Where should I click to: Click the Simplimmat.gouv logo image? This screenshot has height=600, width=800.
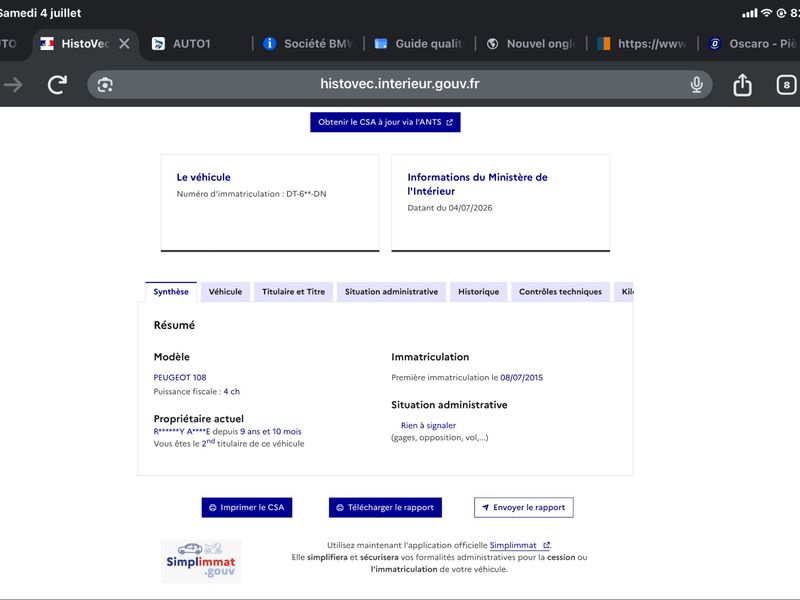(x=201, y=561)
